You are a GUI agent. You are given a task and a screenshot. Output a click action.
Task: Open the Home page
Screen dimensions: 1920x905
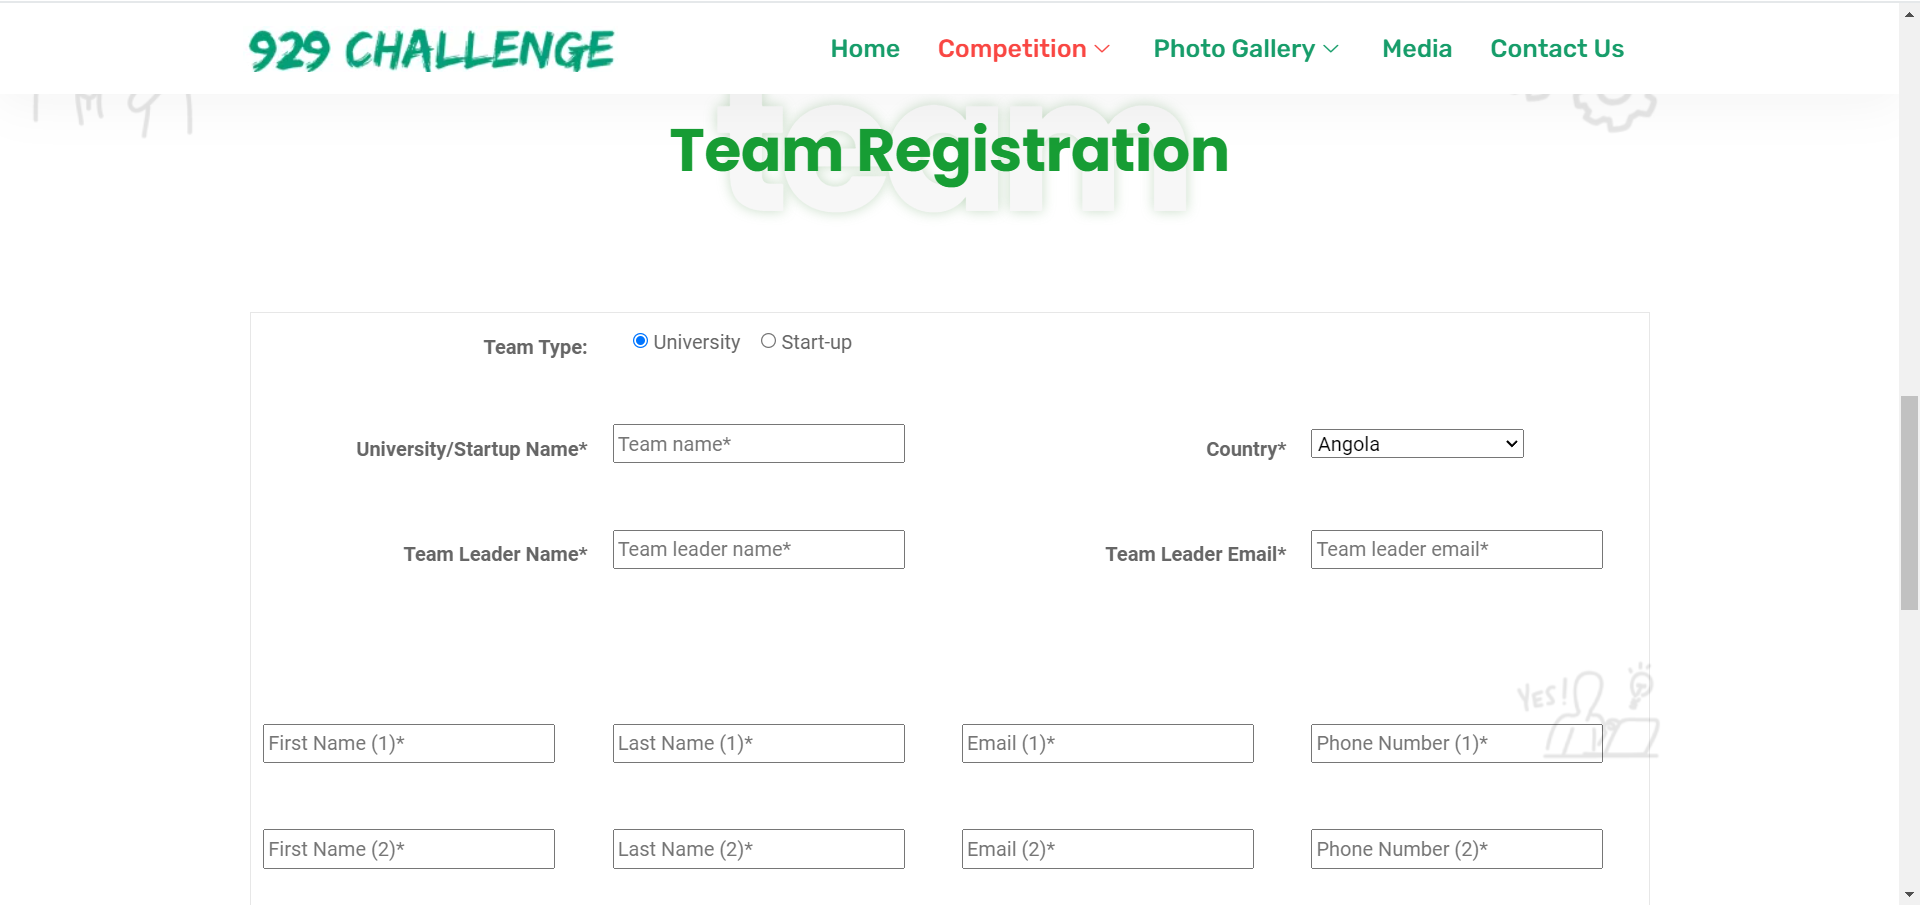click(x=864, y=49)
